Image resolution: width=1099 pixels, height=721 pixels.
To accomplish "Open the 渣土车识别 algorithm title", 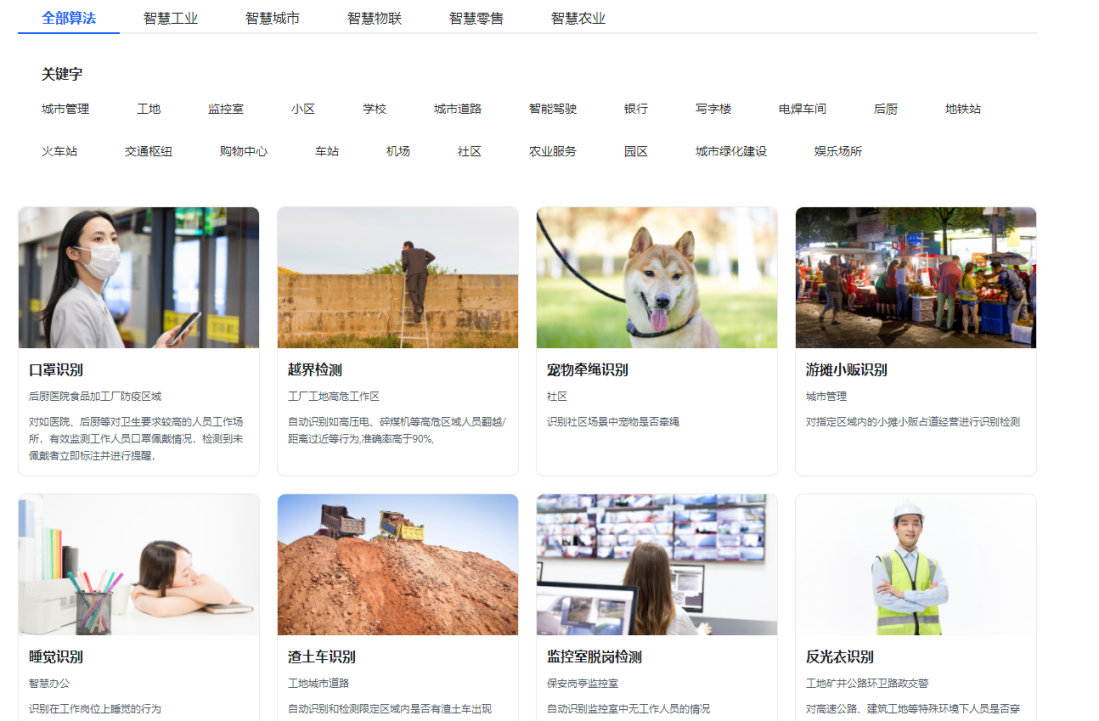I will 322,657.
